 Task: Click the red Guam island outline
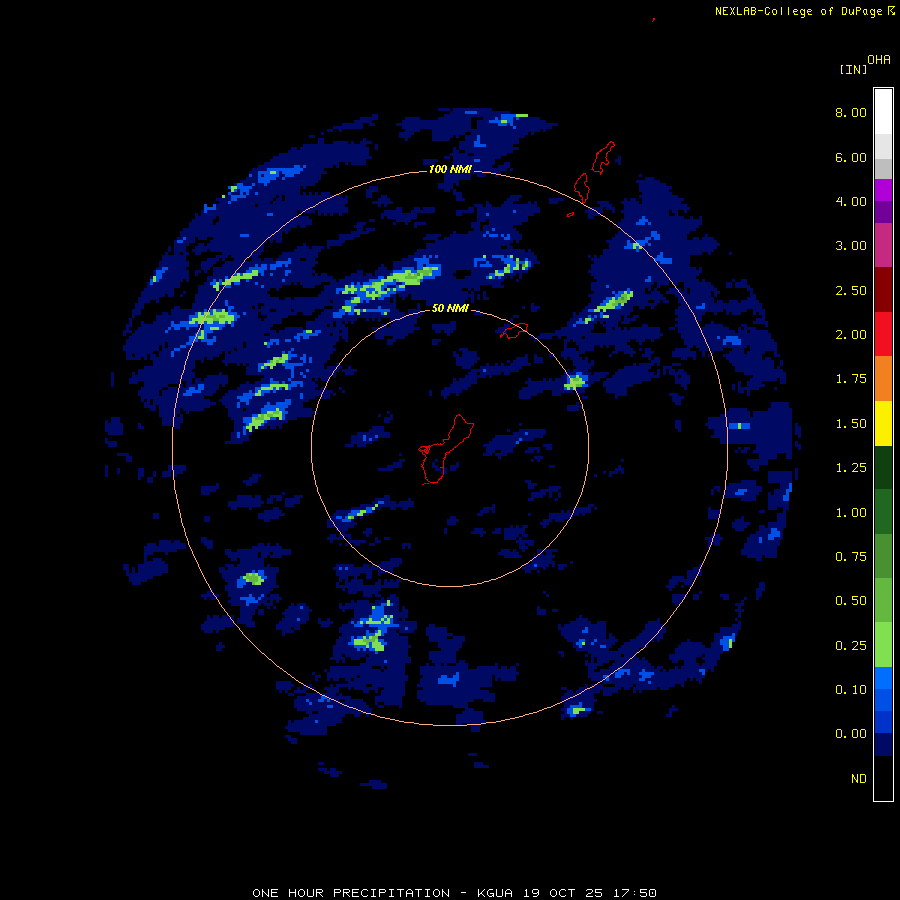443,450
